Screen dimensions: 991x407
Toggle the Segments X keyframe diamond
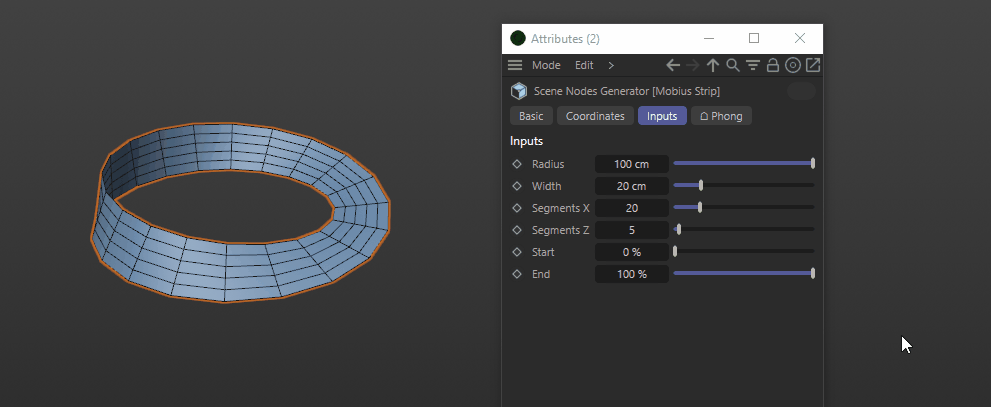point(517,208)
